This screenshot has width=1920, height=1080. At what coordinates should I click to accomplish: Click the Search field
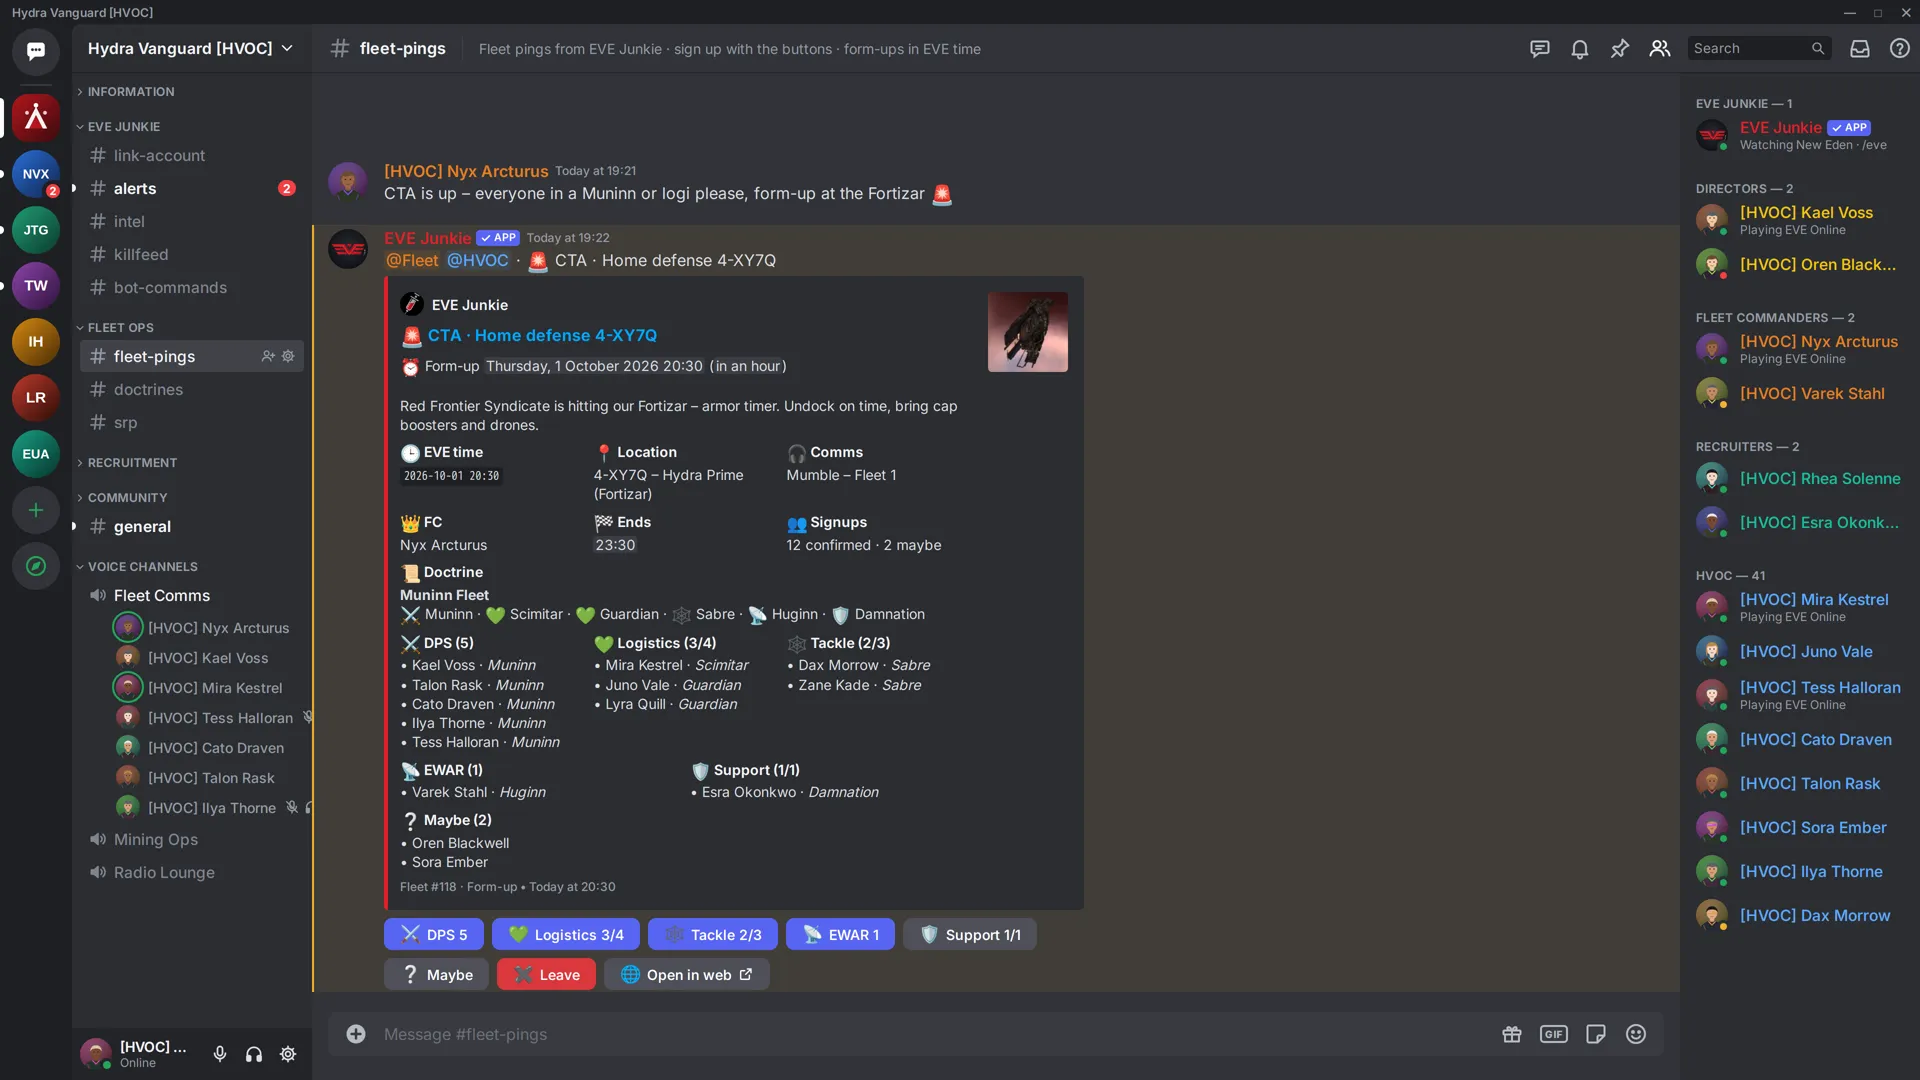click(1760, 48)
